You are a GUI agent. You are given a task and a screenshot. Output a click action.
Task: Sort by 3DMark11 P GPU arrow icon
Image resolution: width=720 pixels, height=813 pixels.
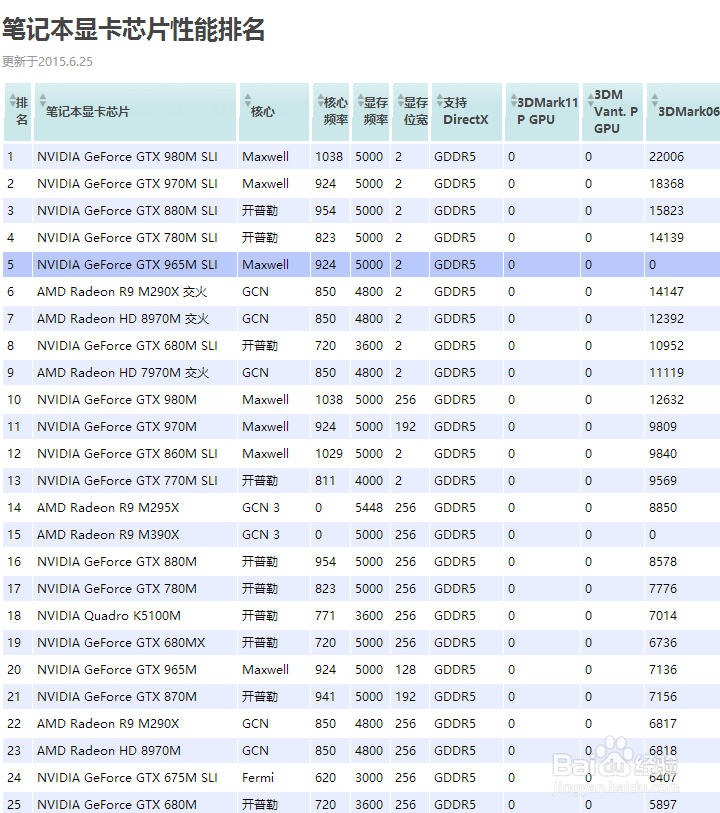point(514,100)
